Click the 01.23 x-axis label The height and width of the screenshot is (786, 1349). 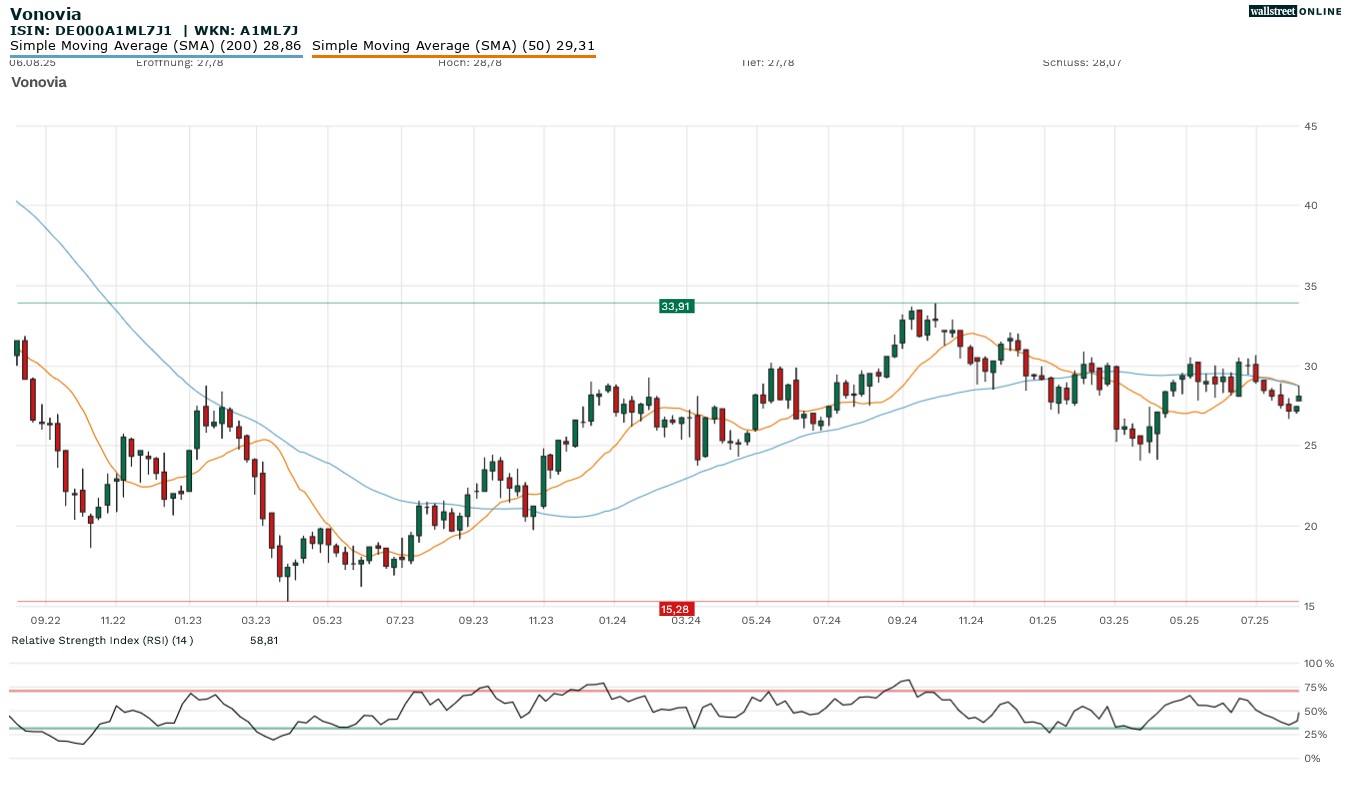coord(188,621)
